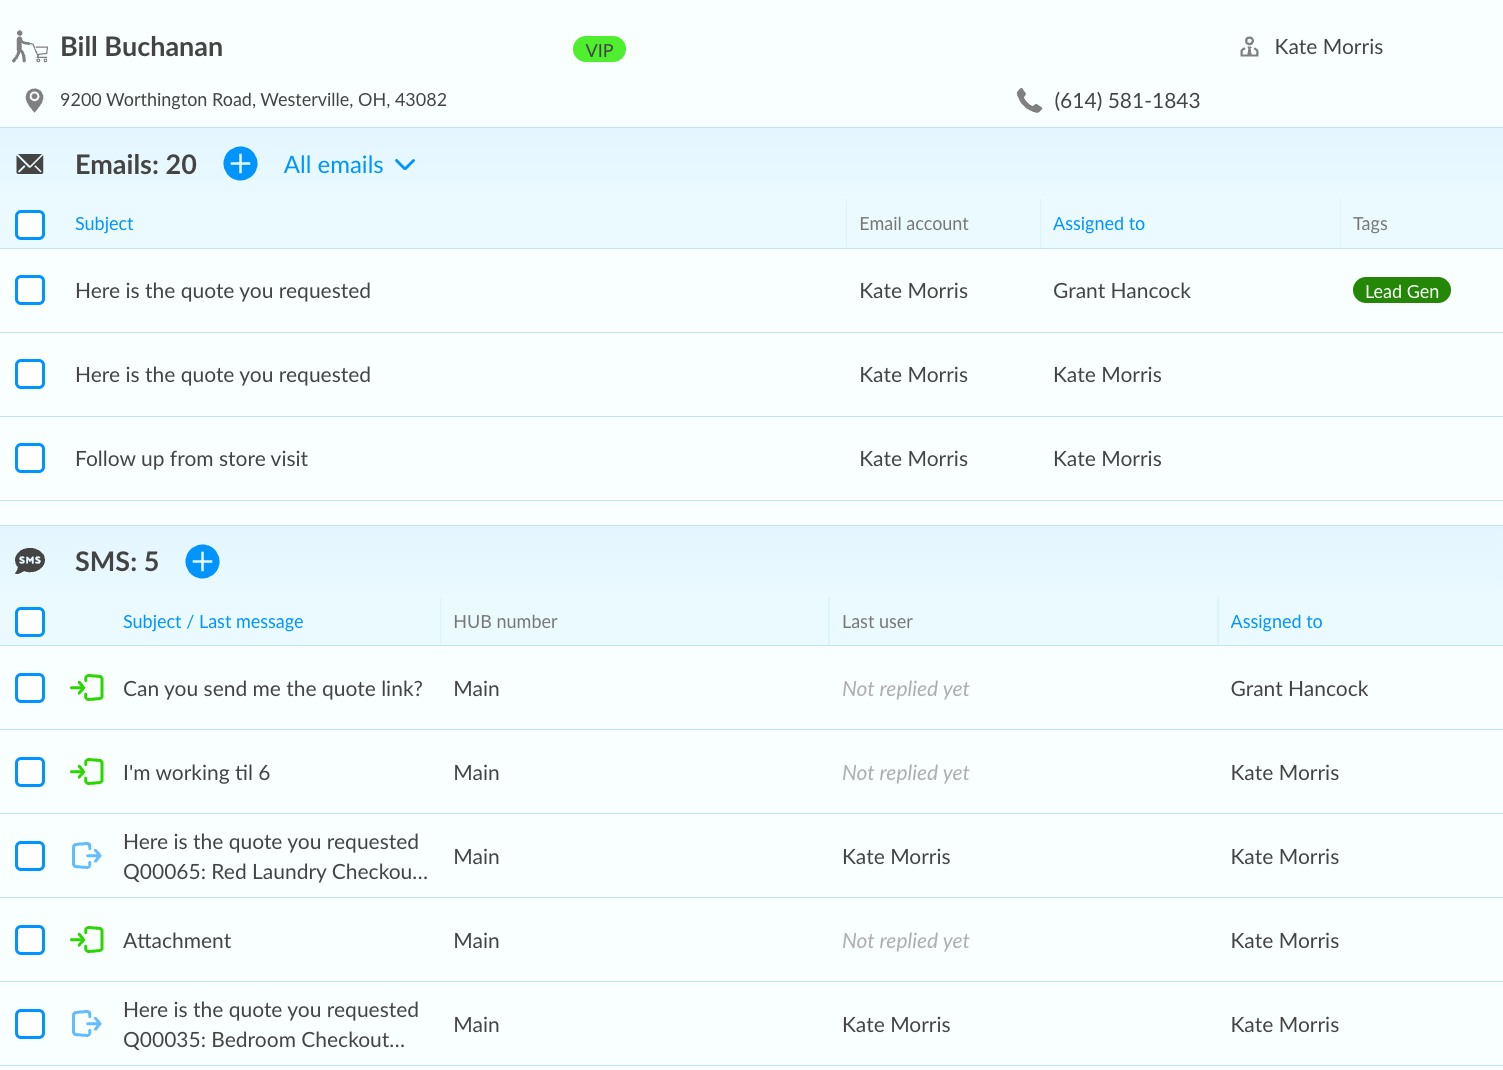This screenshot has height=1070, width=1503.
Task: Click the envelope icon beside Emails
Action: 30,164
